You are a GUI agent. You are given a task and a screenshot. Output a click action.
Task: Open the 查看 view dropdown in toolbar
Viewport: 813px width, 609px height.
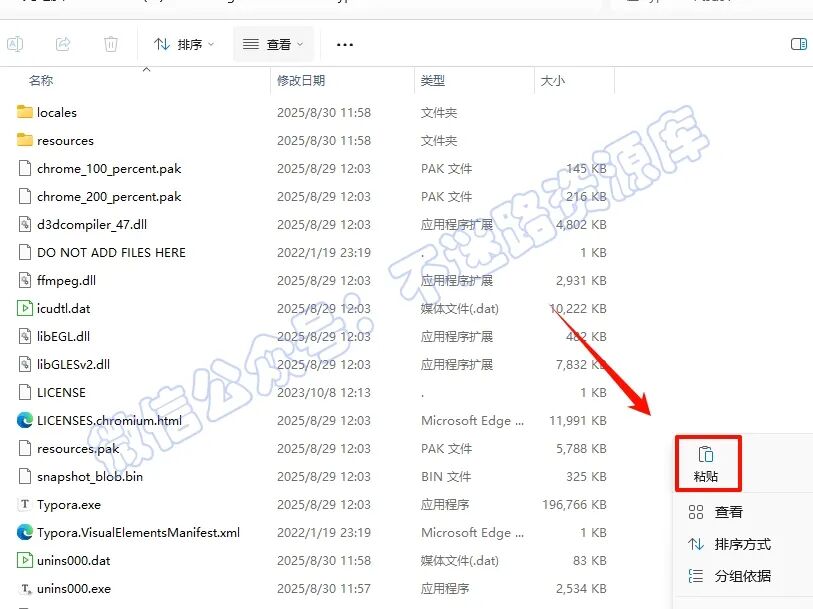click(x=273, y=45)
